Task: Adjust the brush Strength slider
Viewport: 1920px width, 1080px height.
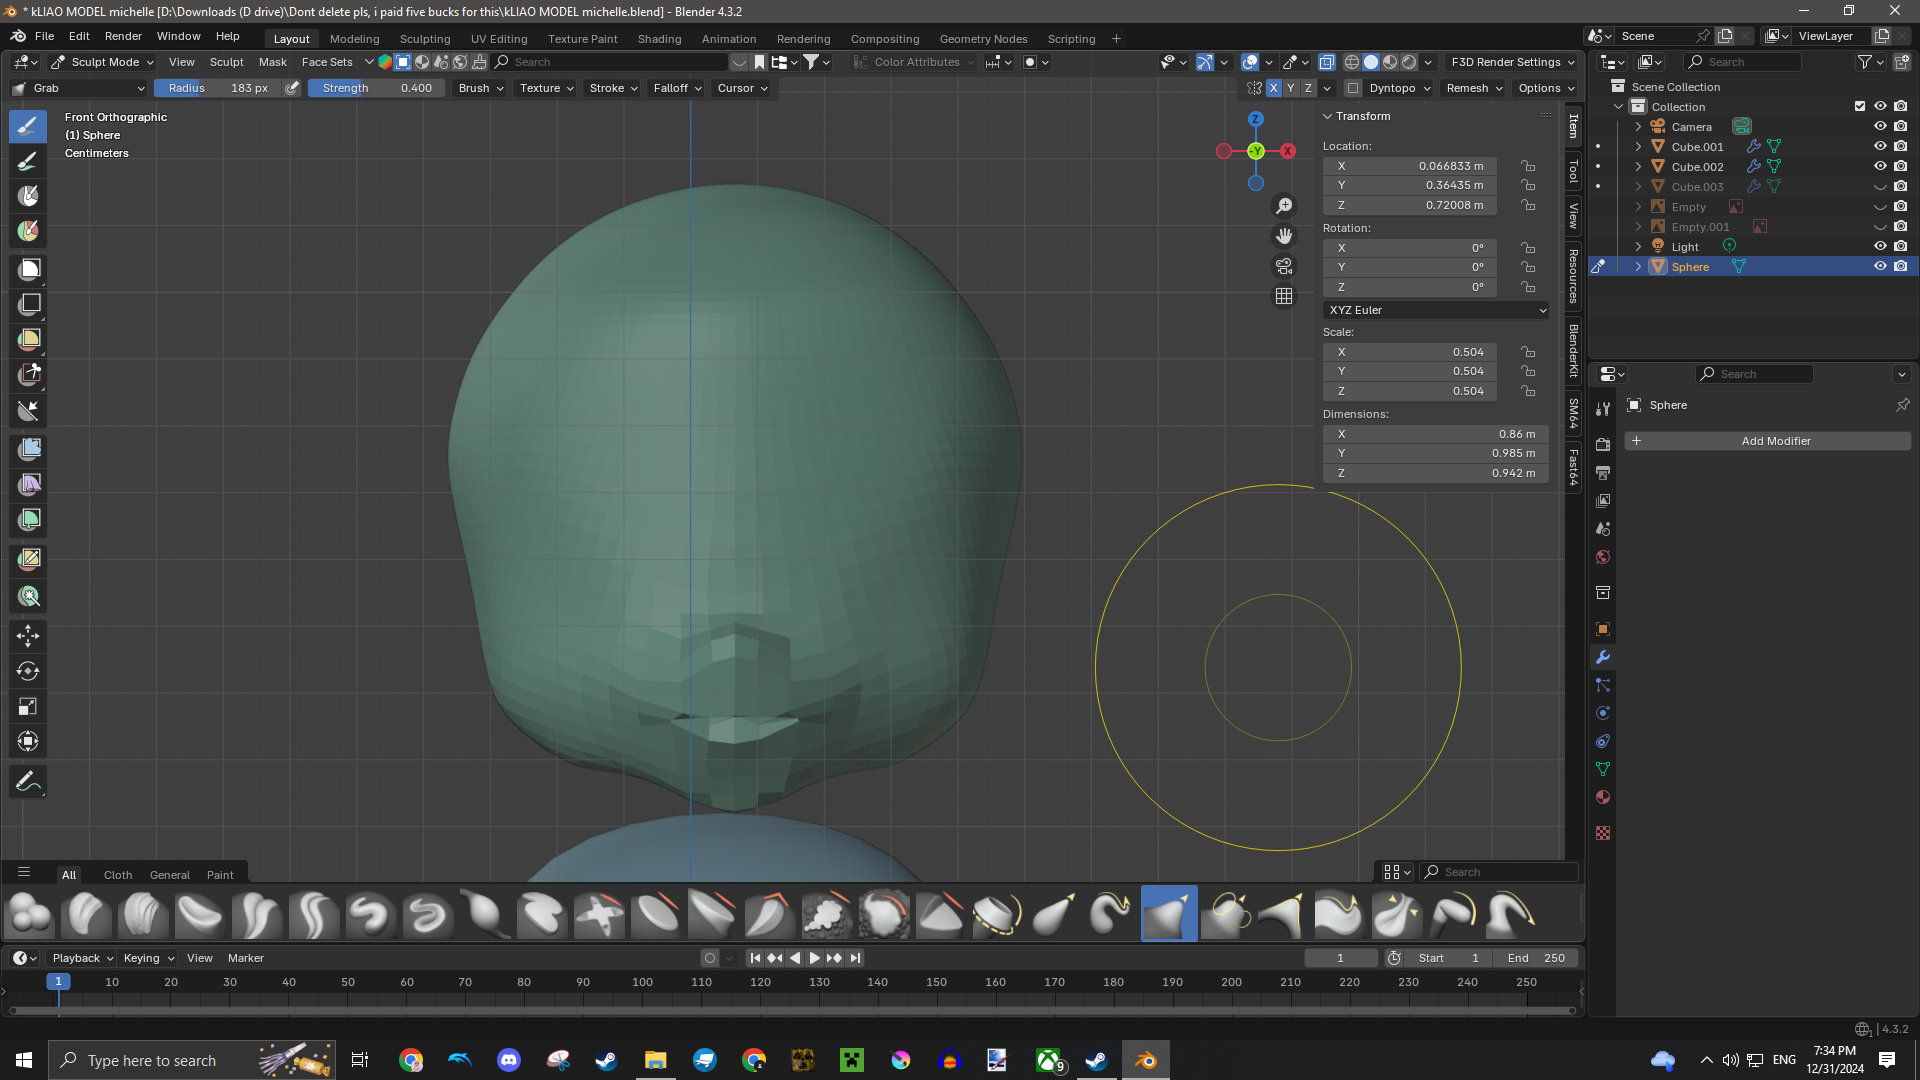Action: pos(376,88)
